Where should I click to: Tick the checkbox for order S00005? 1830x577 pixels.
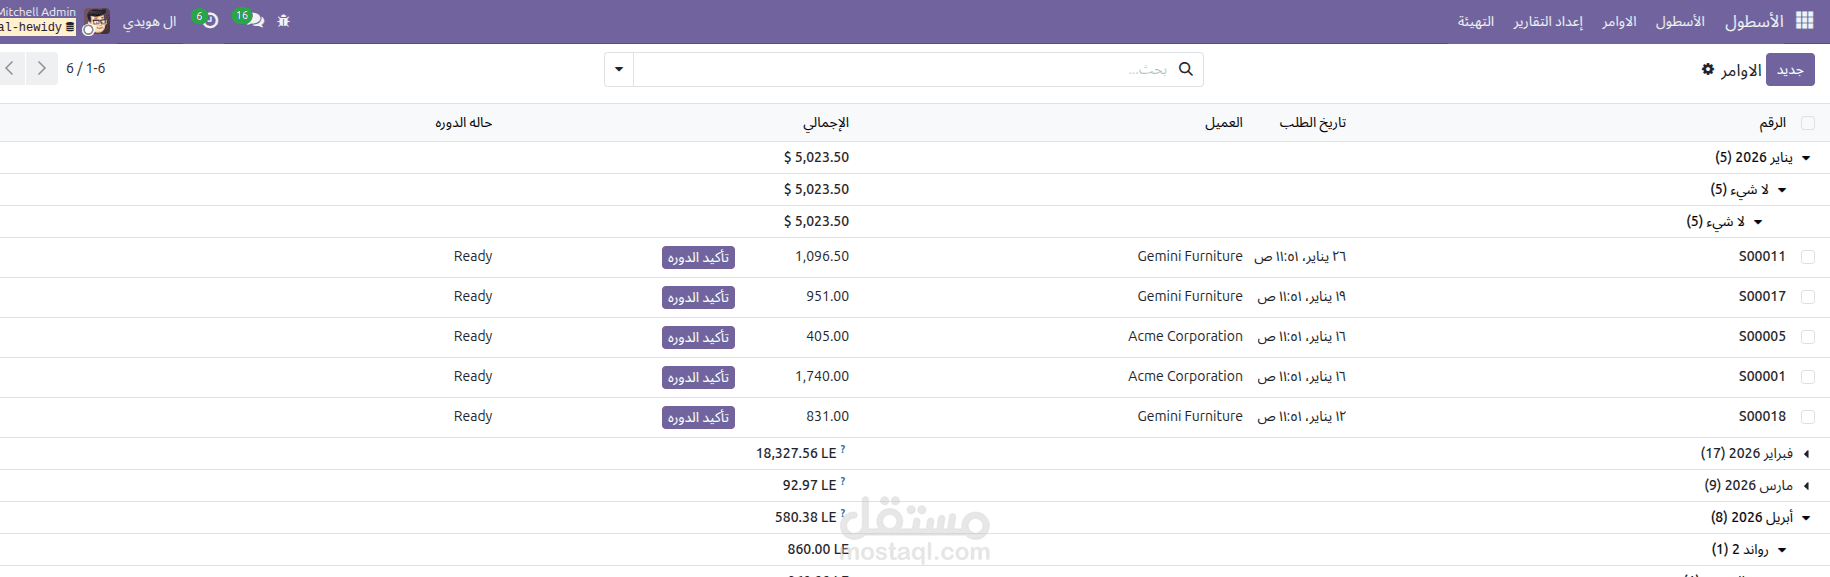pos(1807,337)
